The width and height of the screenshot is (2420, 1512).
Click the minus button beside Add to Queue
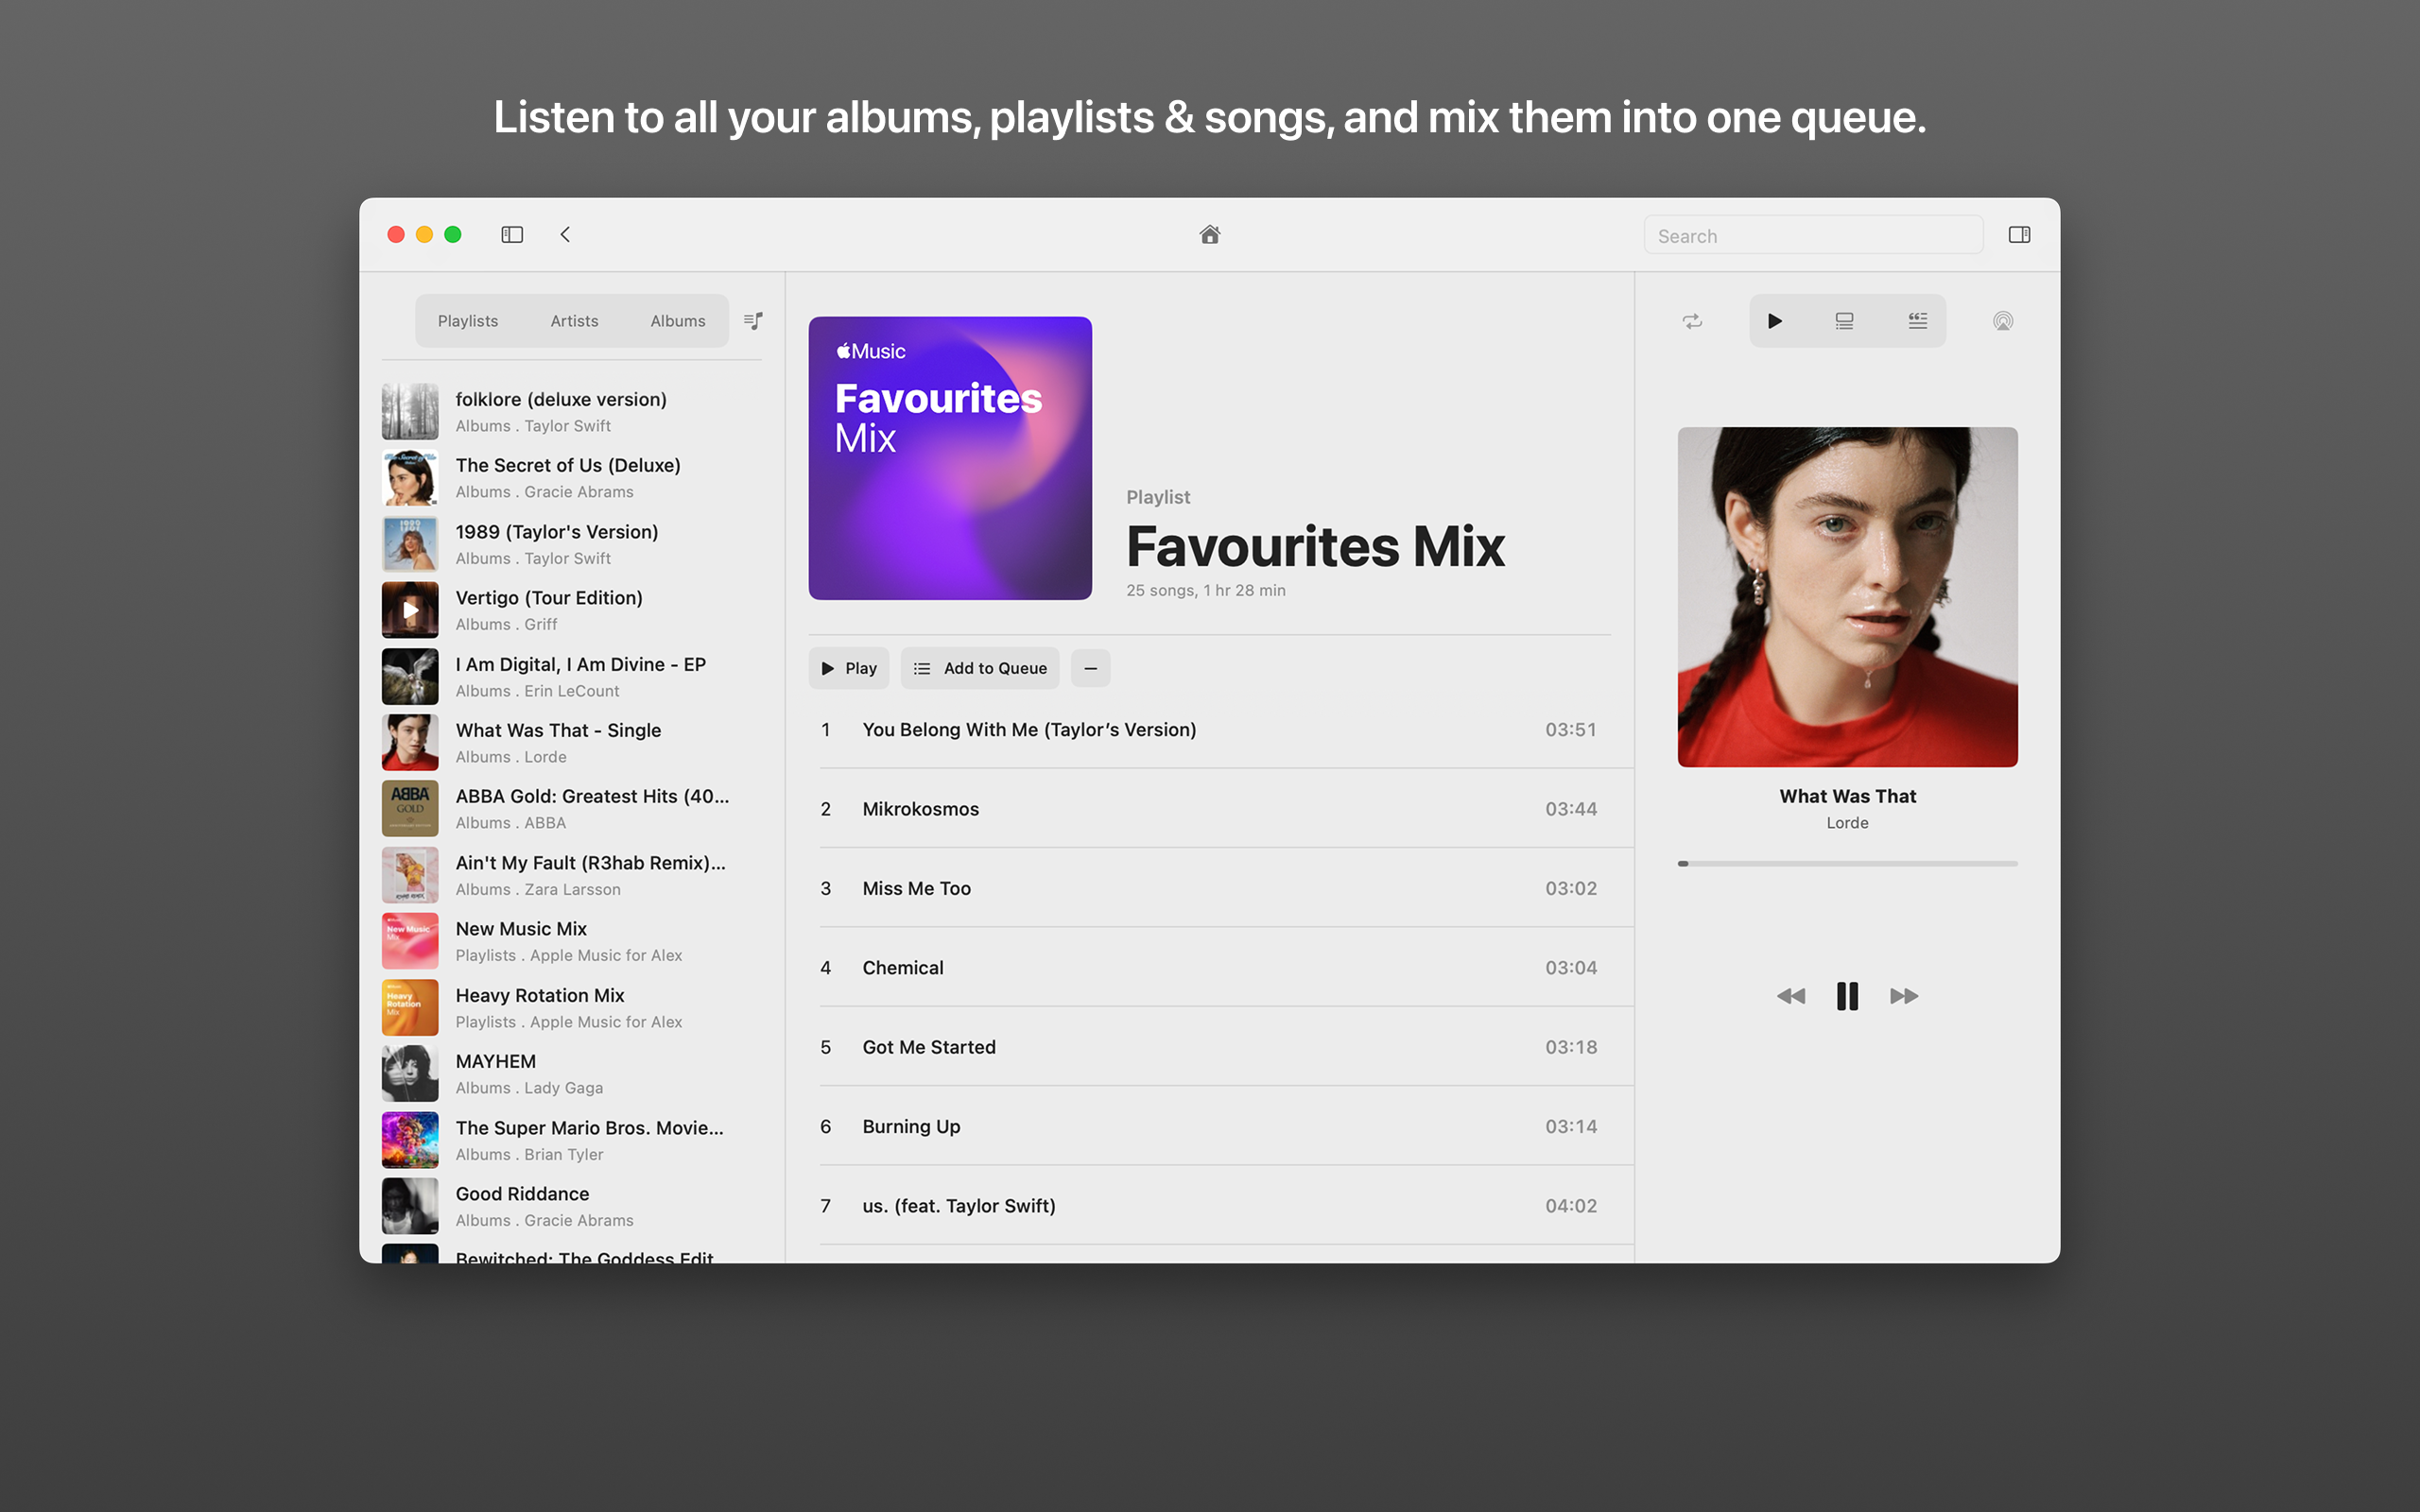coord(1090,668)
